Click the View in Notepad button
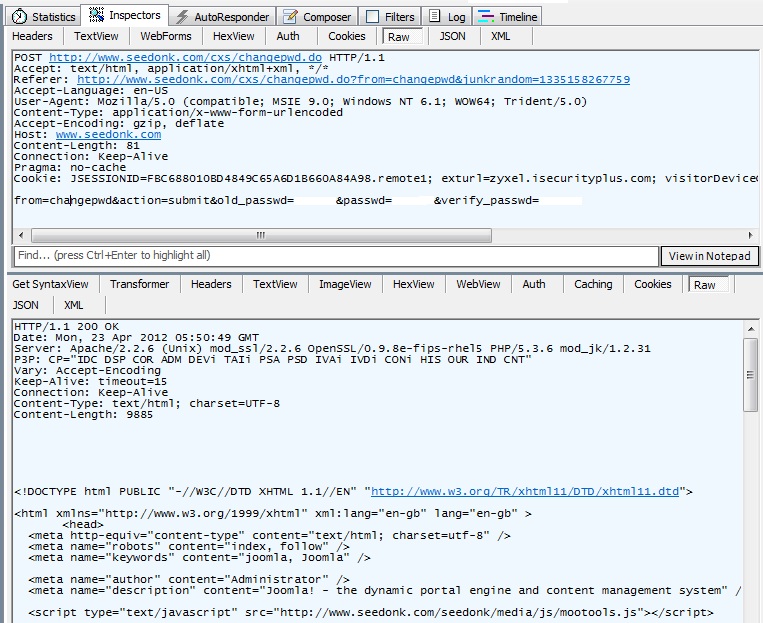Viewport: 763px width, 623px height. pos(709,256)
